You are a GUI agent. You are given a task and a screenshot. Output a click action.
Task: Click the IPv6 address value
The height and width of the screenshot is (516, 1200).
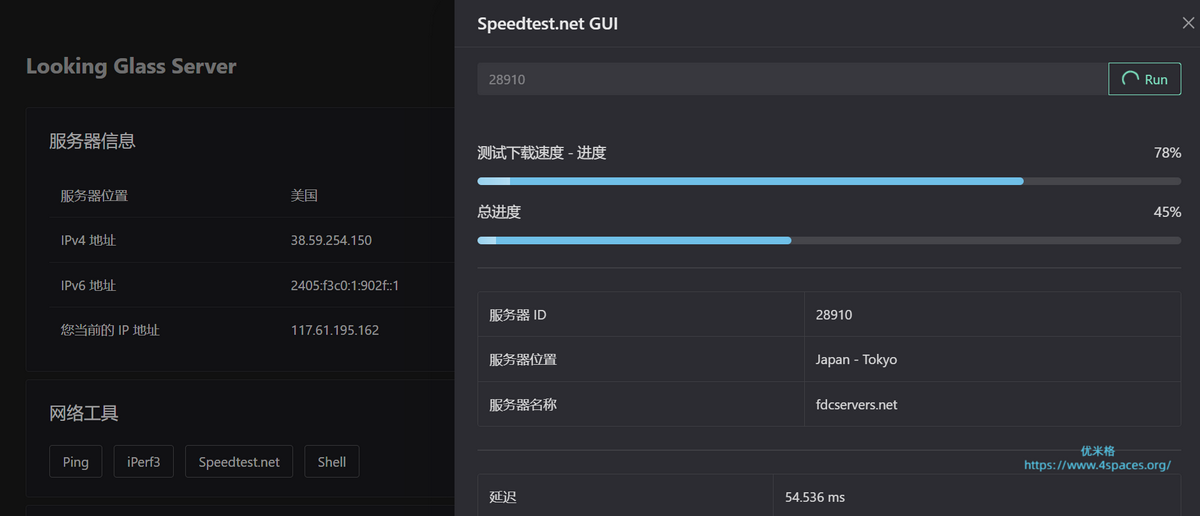pos(345,286)
